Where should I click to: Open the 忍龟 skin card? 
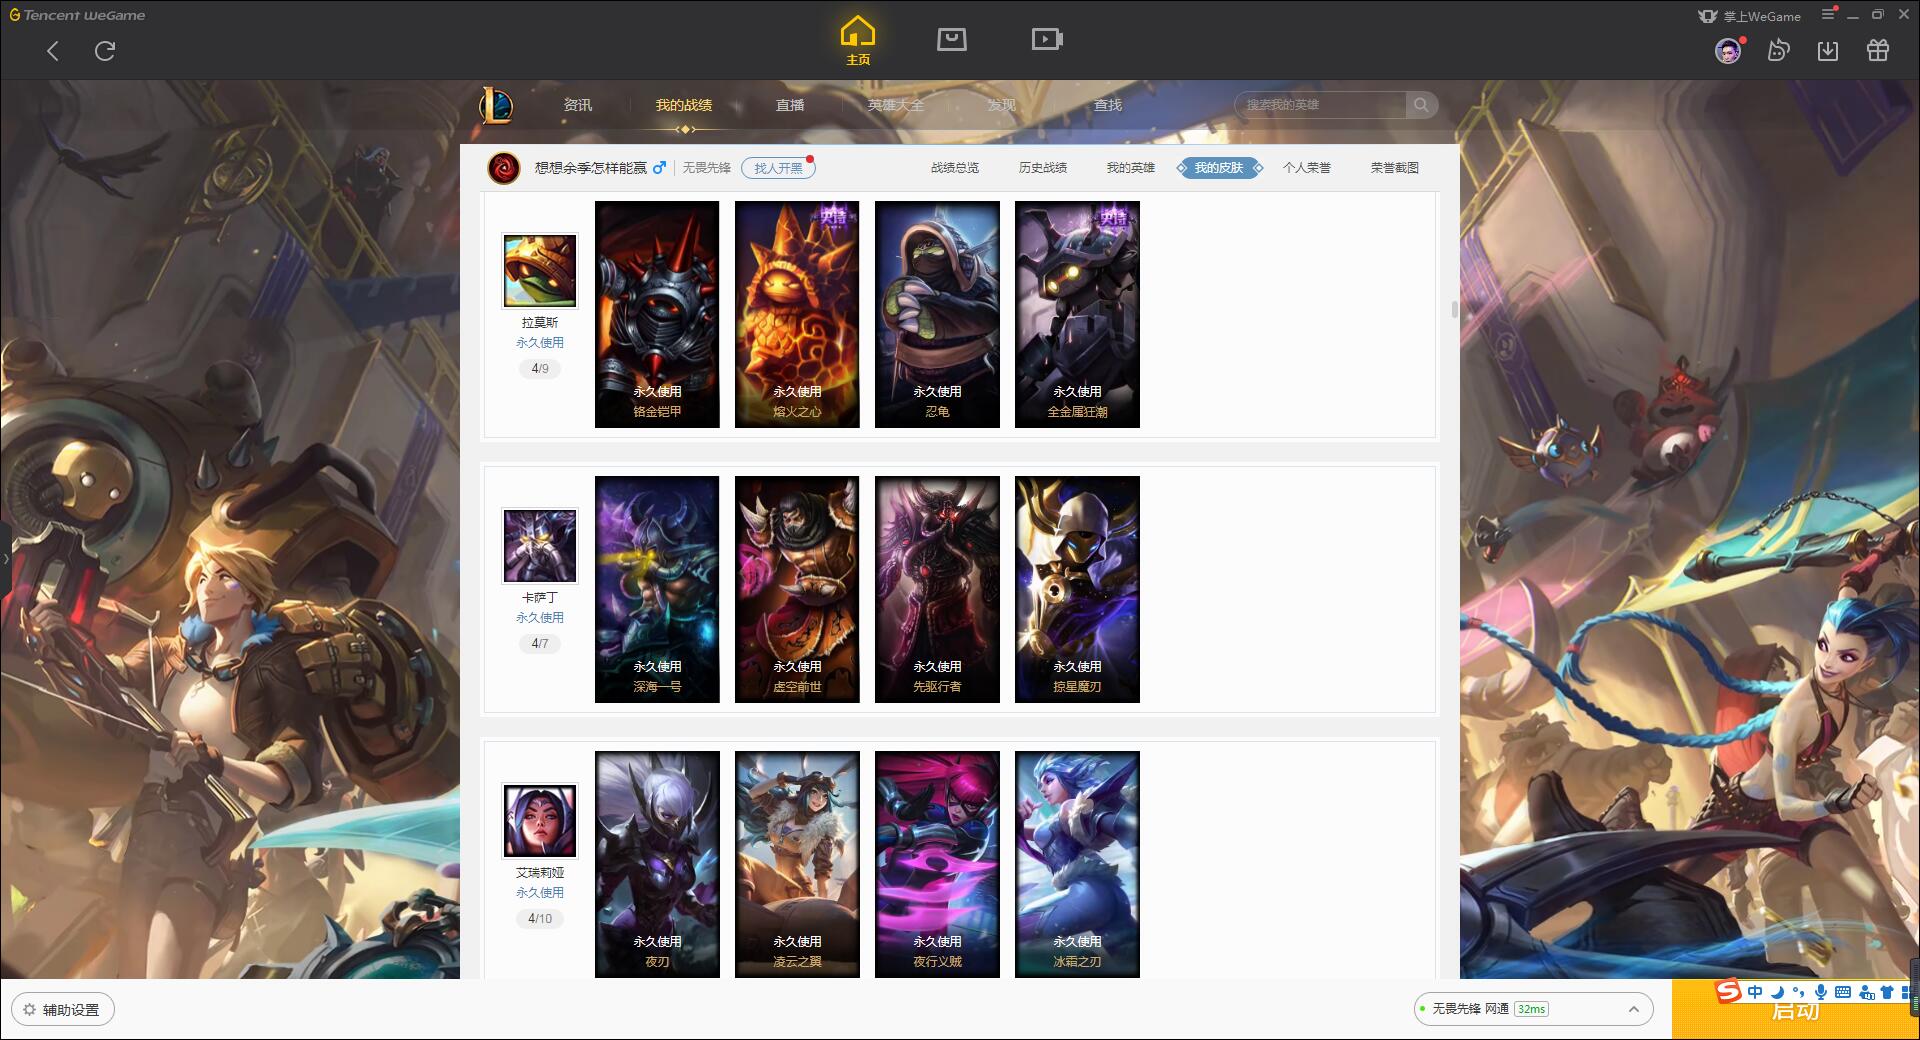pos(937,314)
